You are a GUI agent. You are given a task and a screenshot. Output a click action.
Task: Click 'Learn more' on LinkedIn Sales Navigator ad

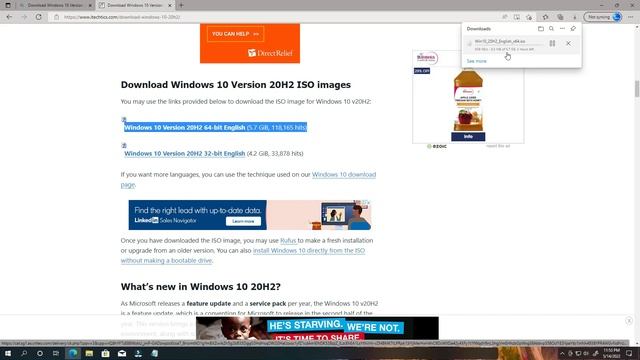coord(243,221)
